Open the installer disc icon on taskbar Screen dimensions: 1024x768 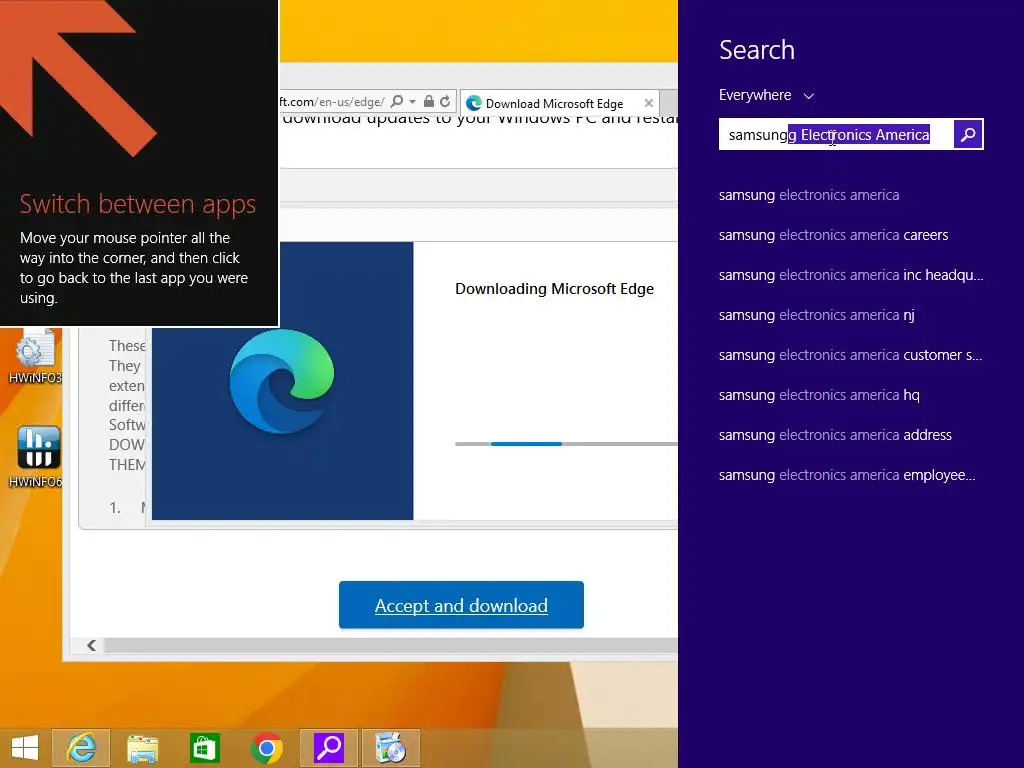391,748
